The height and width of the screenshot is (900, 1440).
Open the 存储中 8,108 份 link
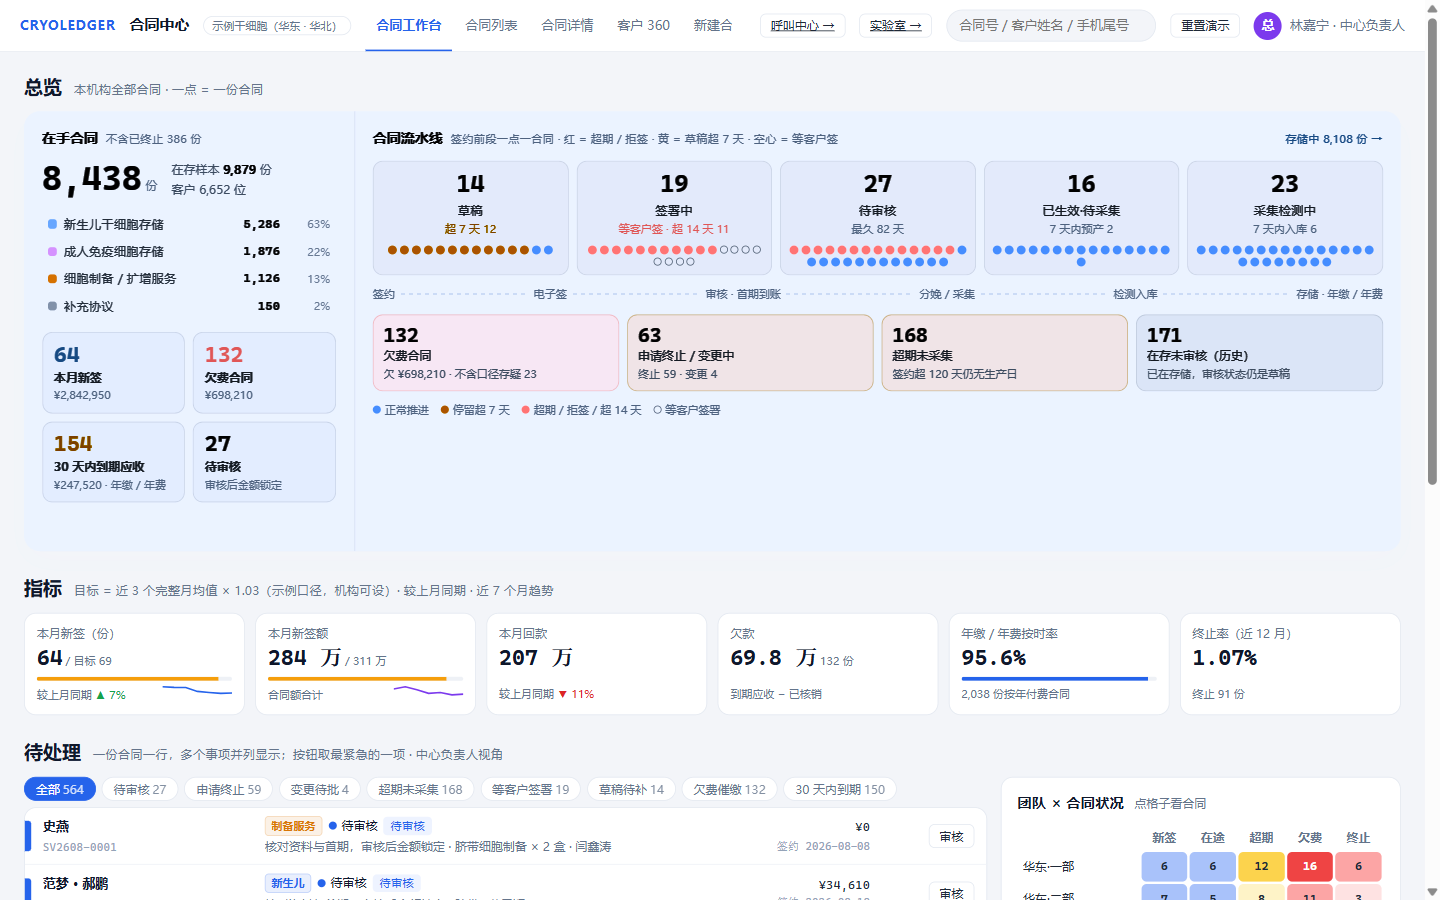[1333, 139]
